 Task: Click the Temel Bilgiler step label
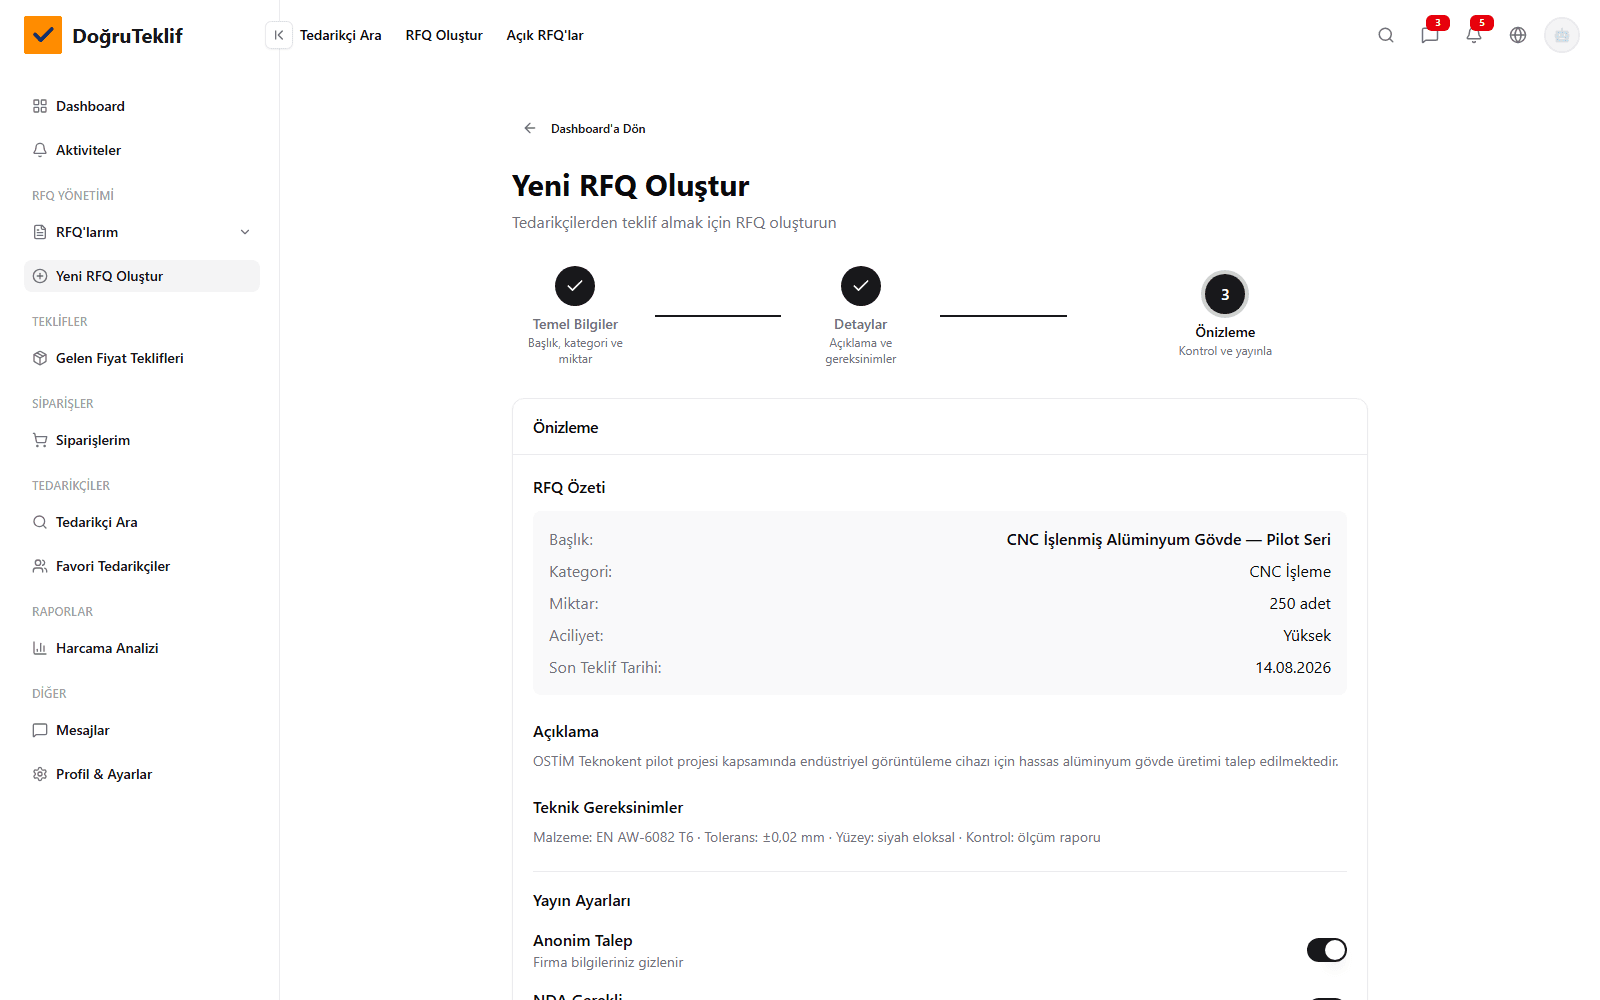point(575,324)
